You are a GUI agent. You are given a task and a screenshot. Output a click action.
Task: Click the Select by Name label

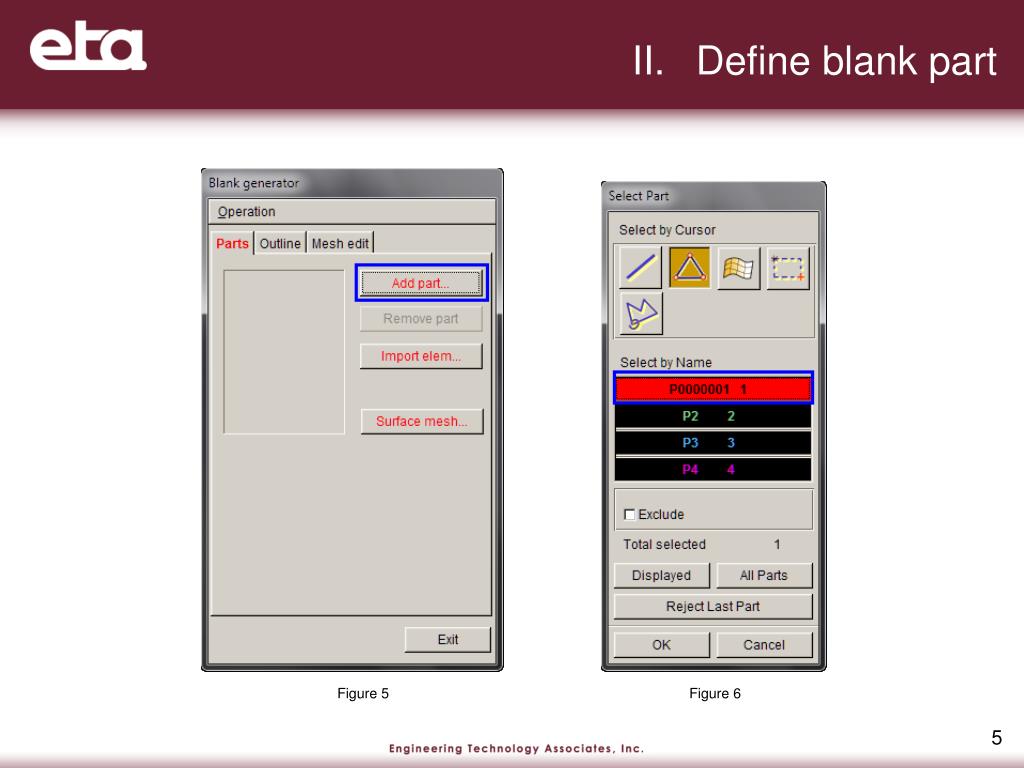point(665,362)
